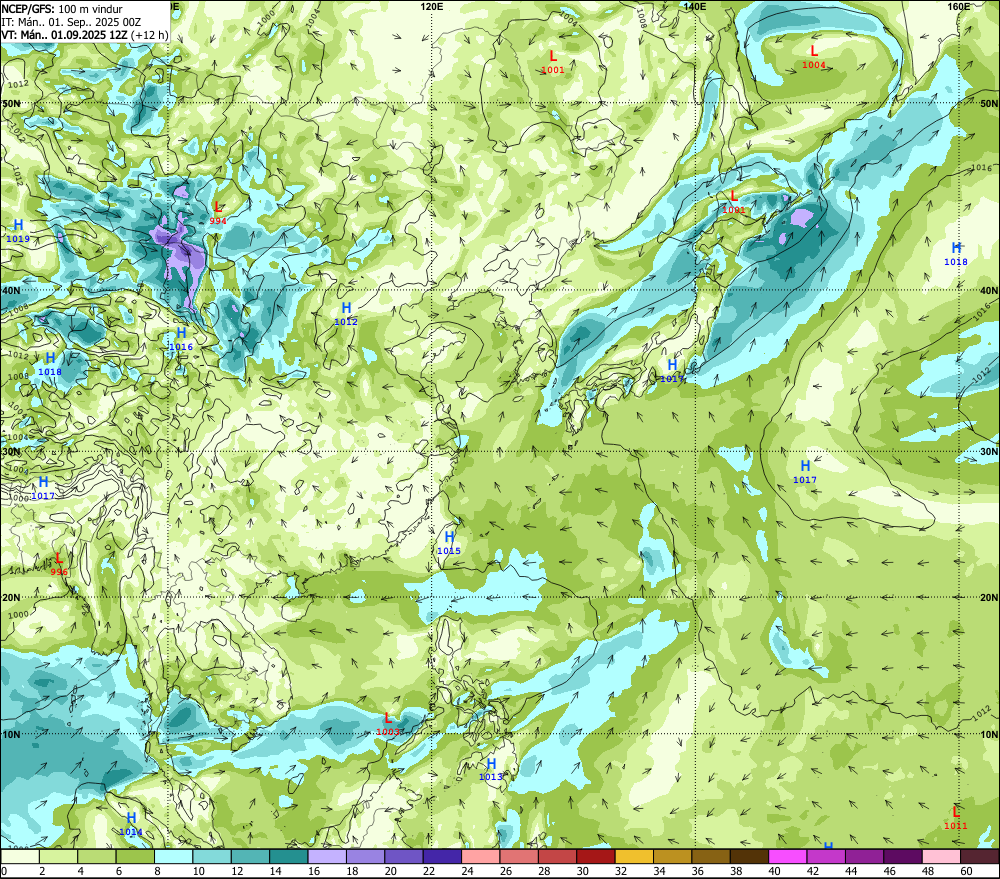Click the '140E' longitude label
Image resolution: width=1000 pixels, height=879 pixels.
pos(695,6)
